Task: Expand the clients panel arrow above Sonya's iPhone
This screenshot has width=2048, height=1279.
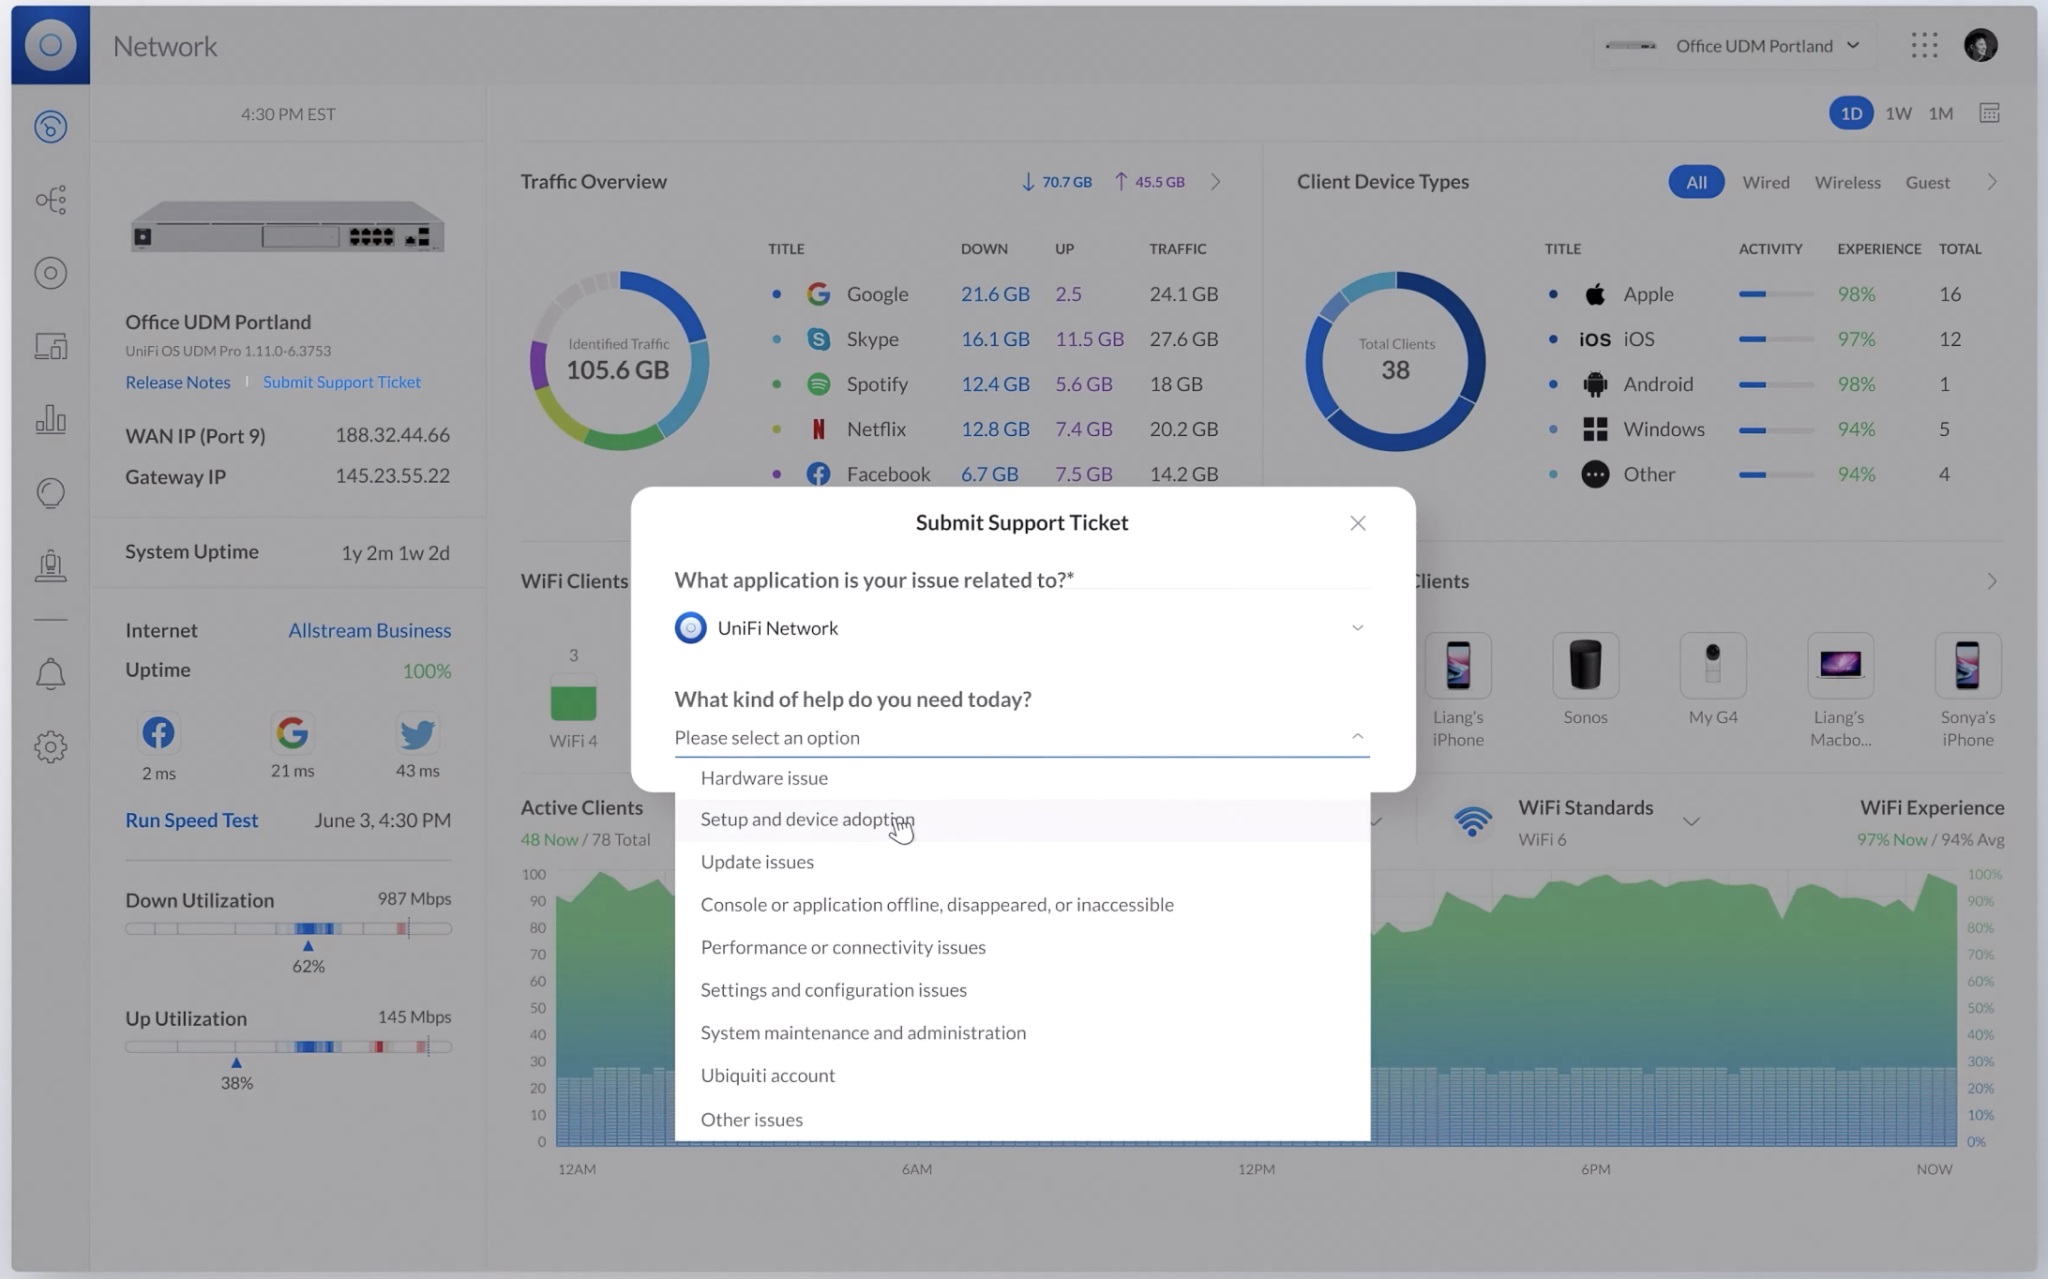Action: 1992,581
